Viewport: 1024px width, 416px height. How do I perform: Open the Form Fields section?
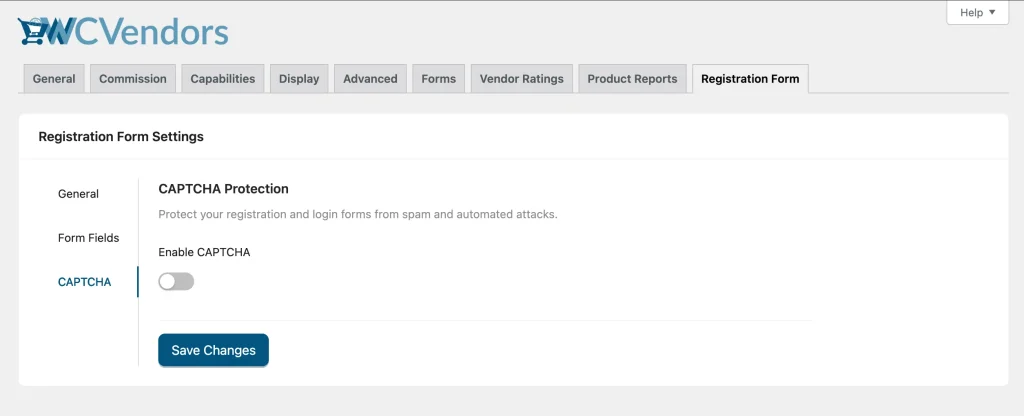point(88,238)
